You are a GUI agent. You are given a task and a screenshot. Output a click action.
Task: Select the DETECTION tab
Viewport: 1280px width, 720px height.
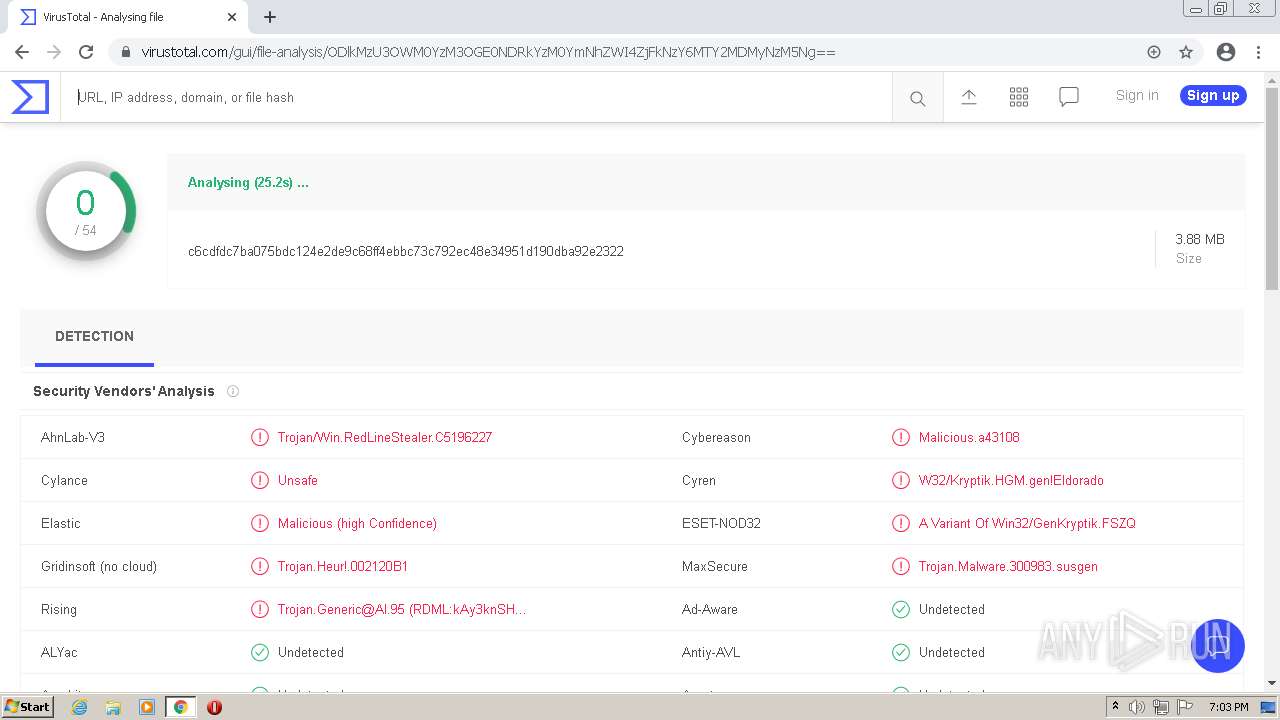[94, 336]
